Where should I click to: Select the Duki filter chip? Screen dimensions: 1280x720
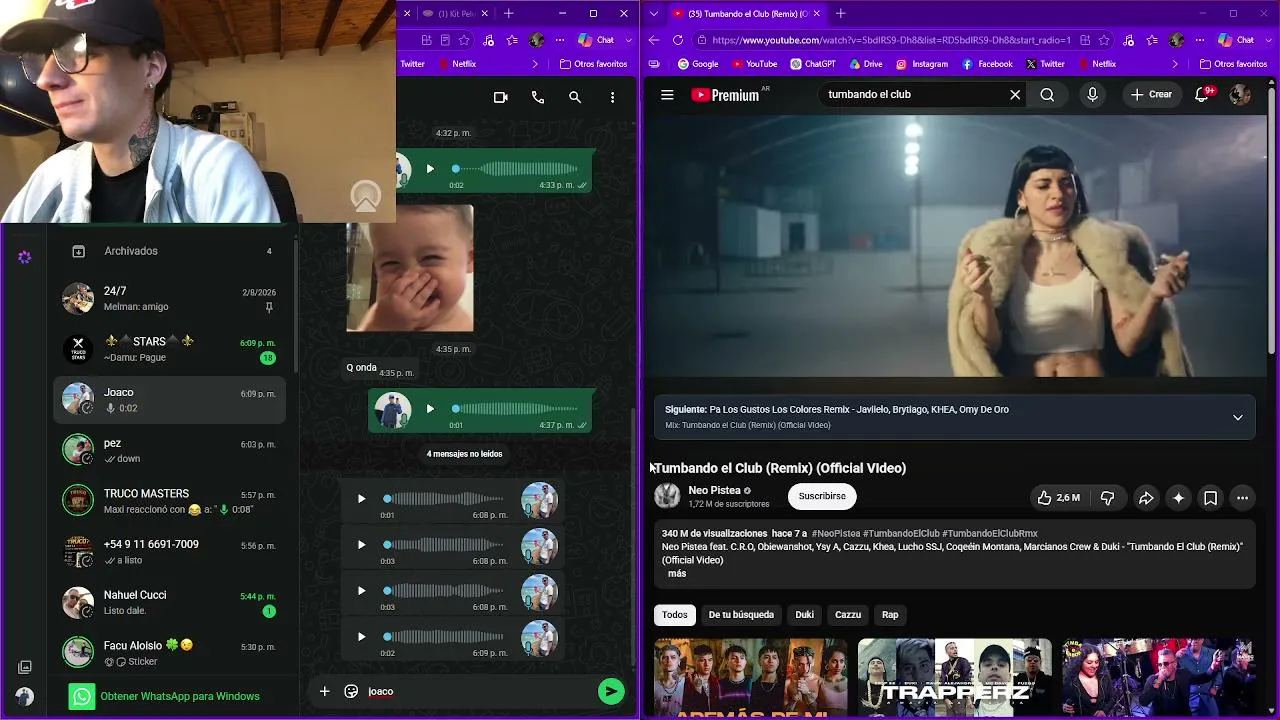pyautogui.click(x=805, y=615)
